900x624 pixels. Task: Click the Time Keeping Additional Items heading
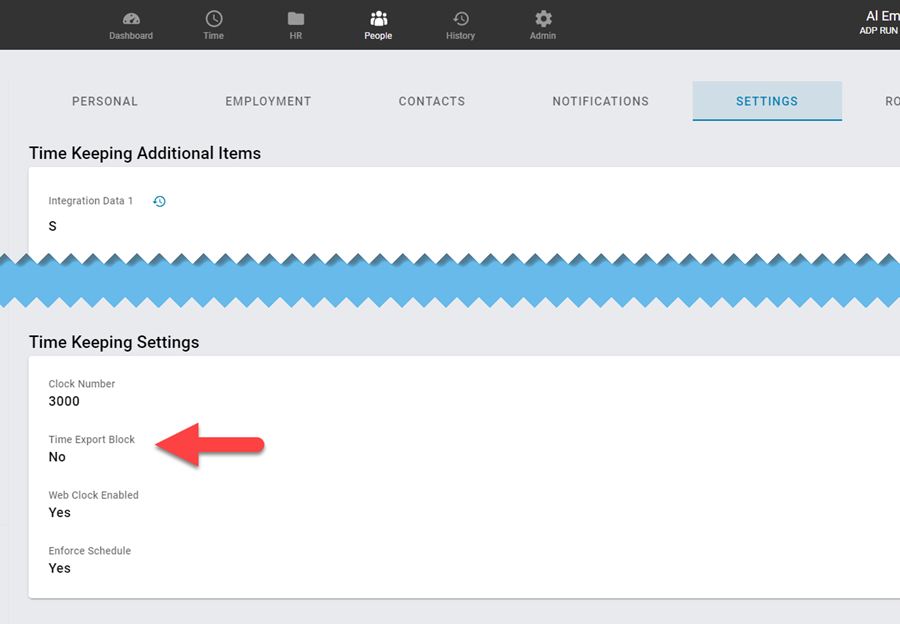point(145,153)
